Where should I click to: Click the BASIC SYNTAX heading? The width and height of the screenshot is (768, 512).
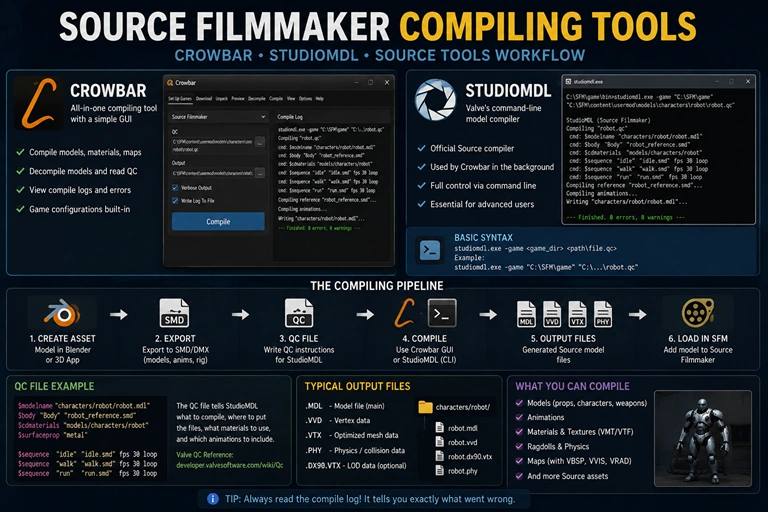click(483, 238)
